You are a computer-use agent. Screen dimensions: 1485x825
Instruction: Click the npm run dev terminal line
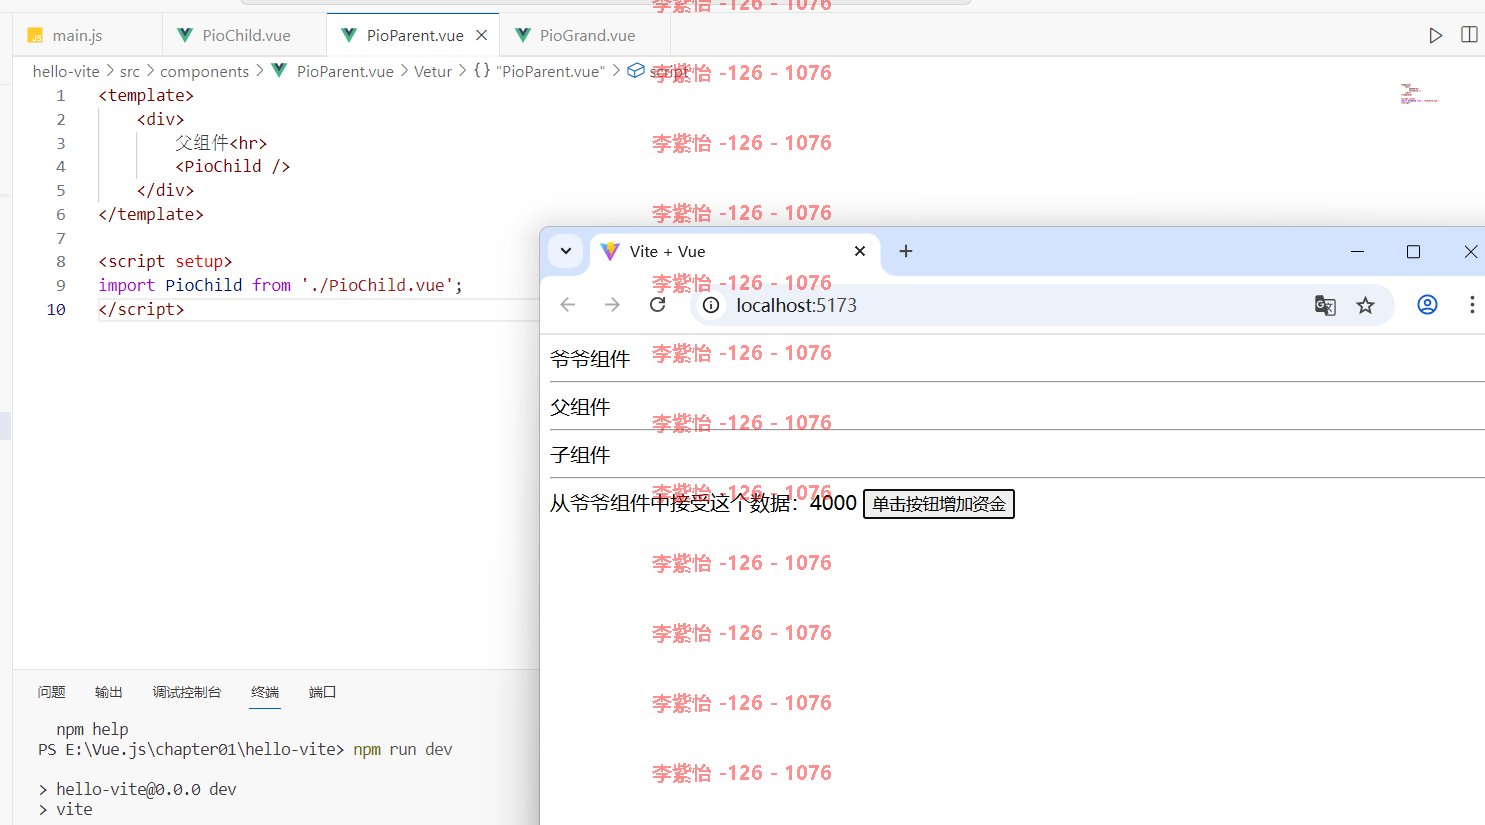[245, 749]
